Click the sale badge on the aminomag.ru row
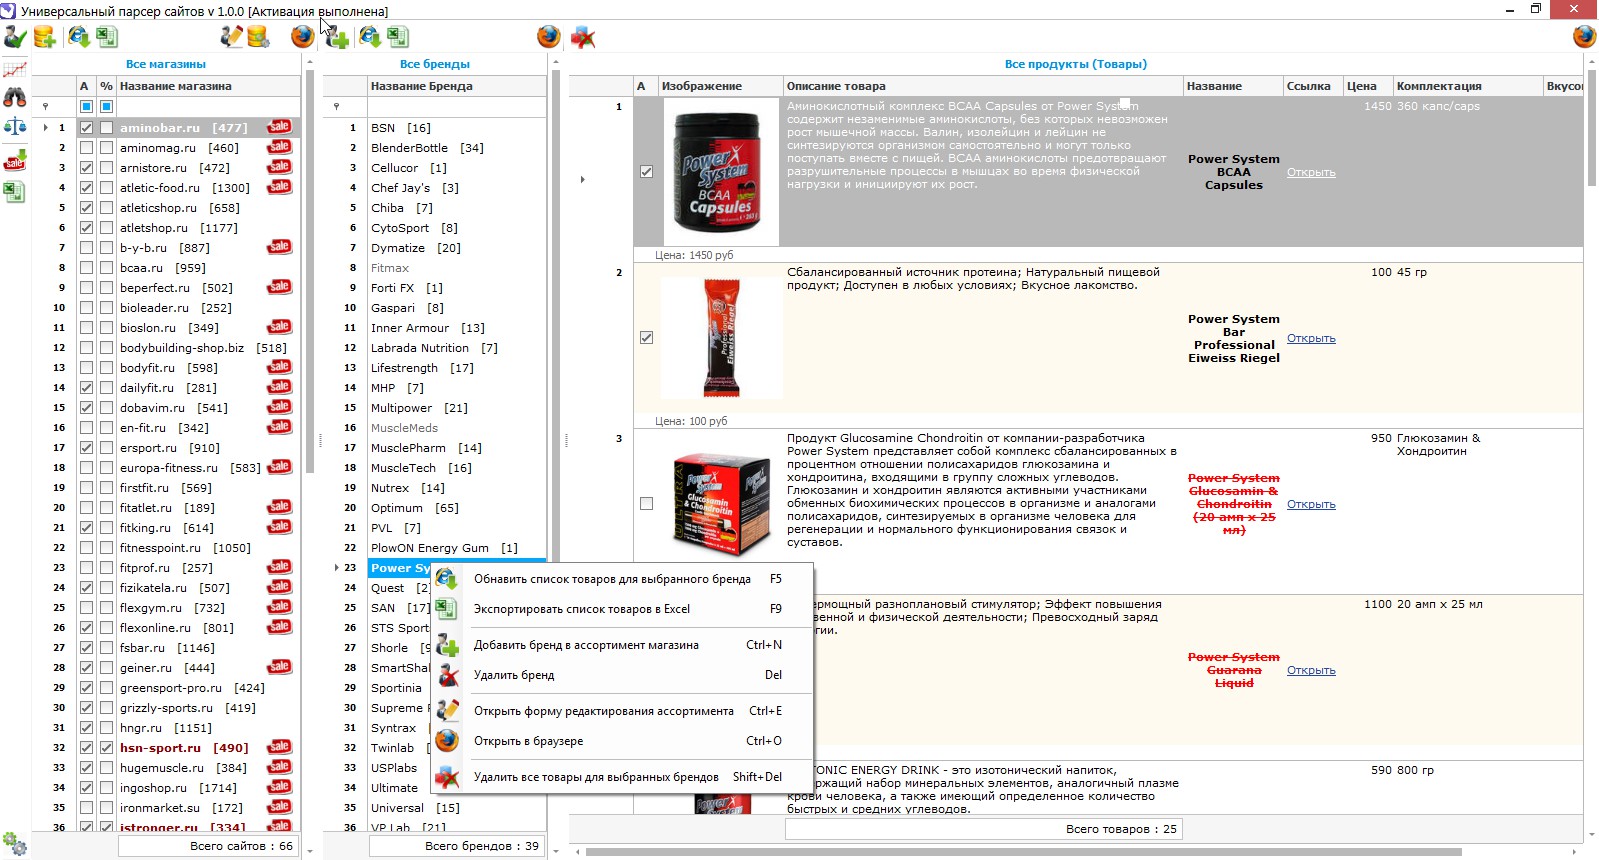The width and height of the screenshot is (1599, 860). (279, 147)
